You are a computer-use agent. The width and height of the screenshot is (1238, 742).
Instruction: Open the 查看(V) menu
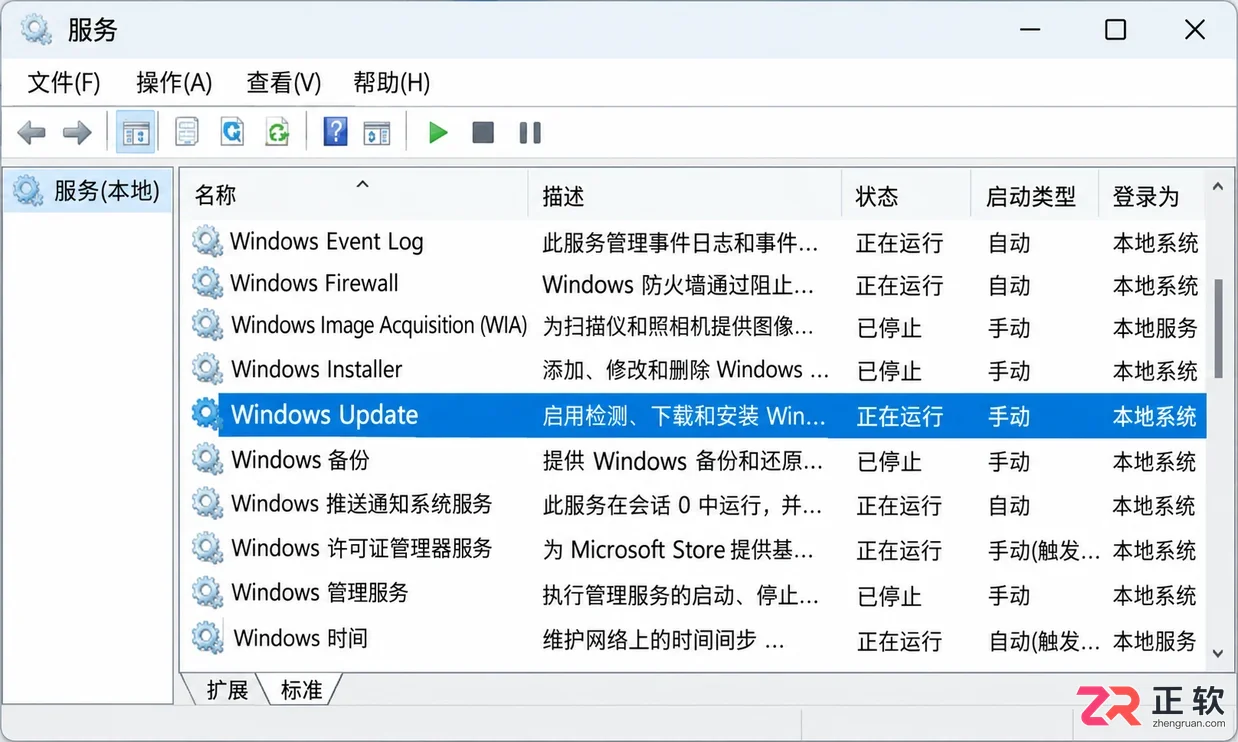284,82
